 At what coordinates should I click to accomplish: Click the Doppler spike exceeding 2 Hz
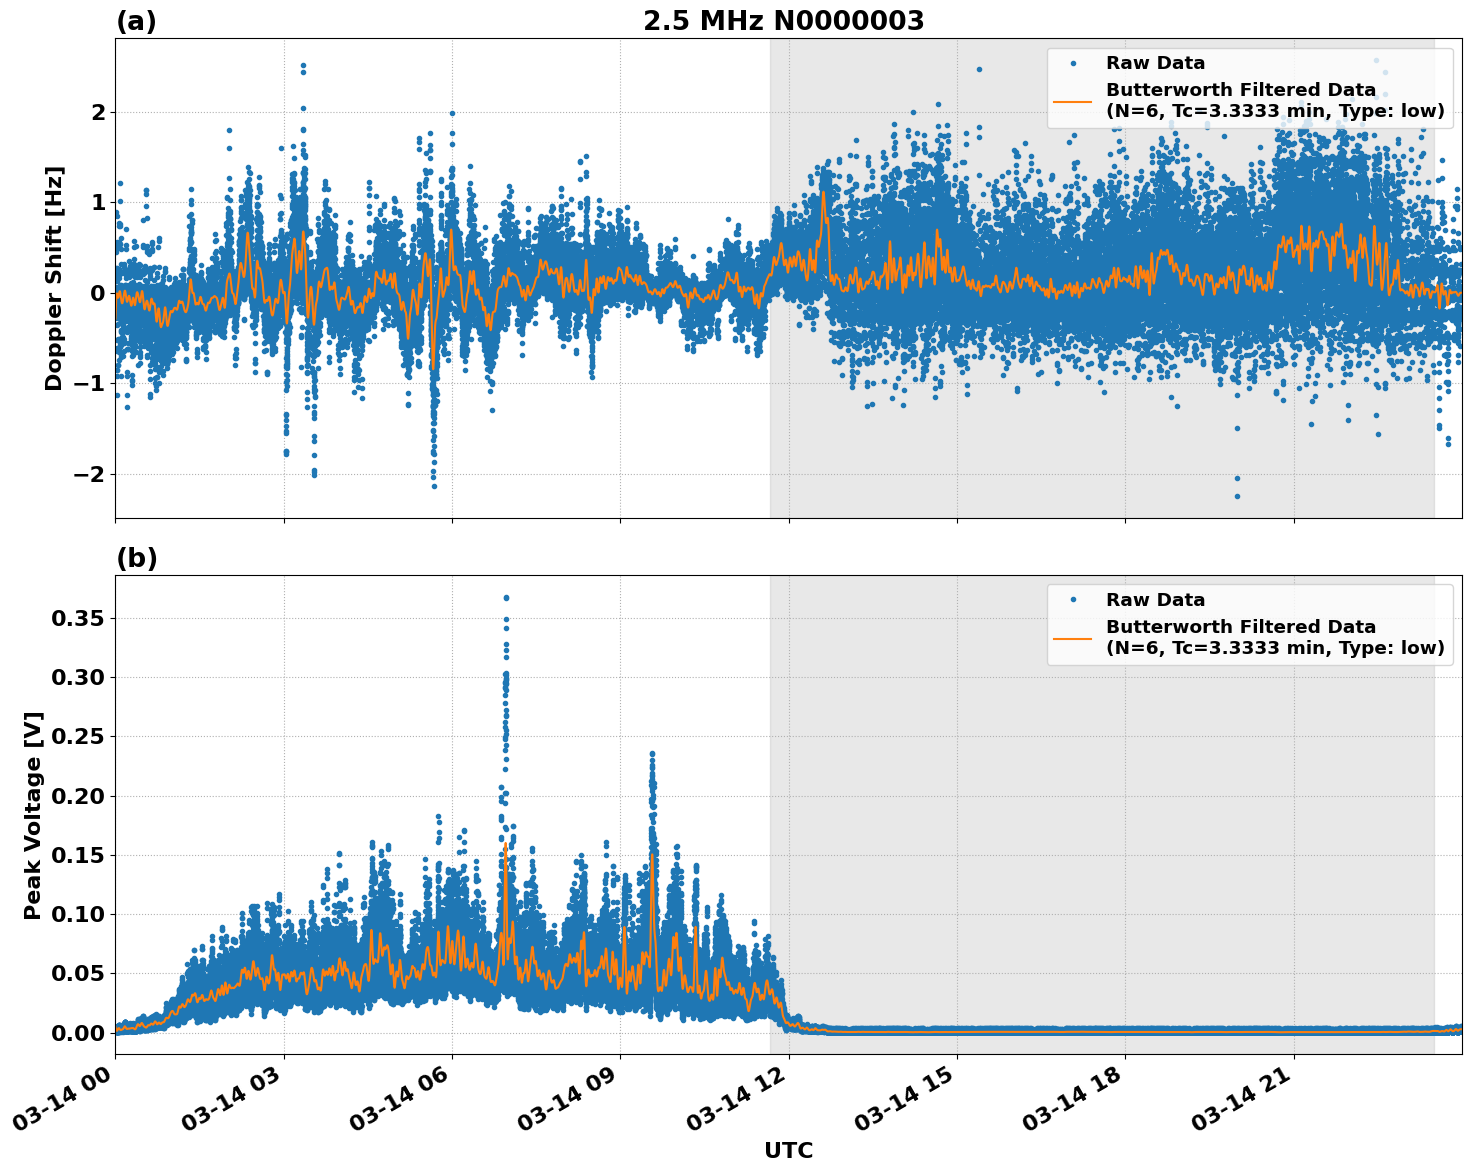click(x=303, y=65)
